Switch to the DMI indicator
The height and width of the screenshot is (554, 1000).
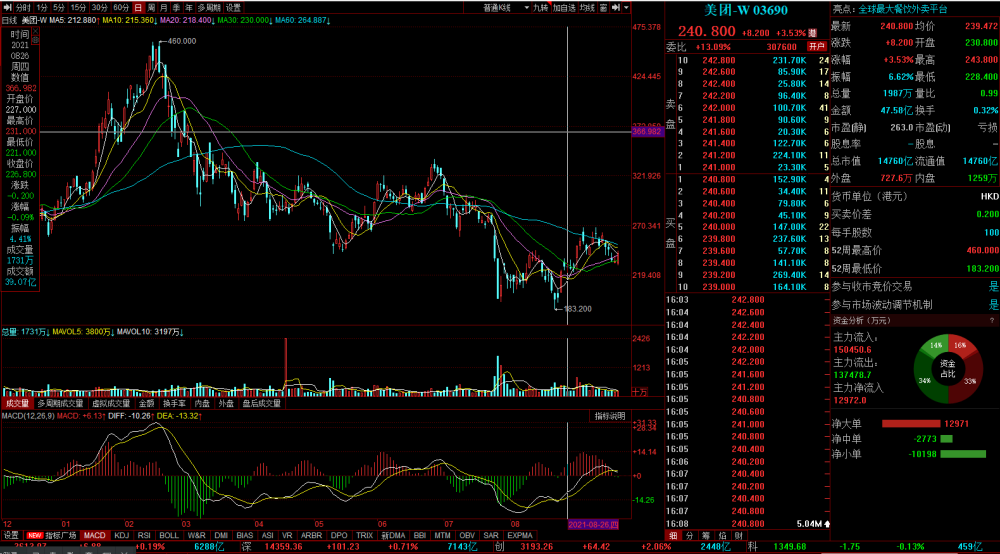coord(221,536)
